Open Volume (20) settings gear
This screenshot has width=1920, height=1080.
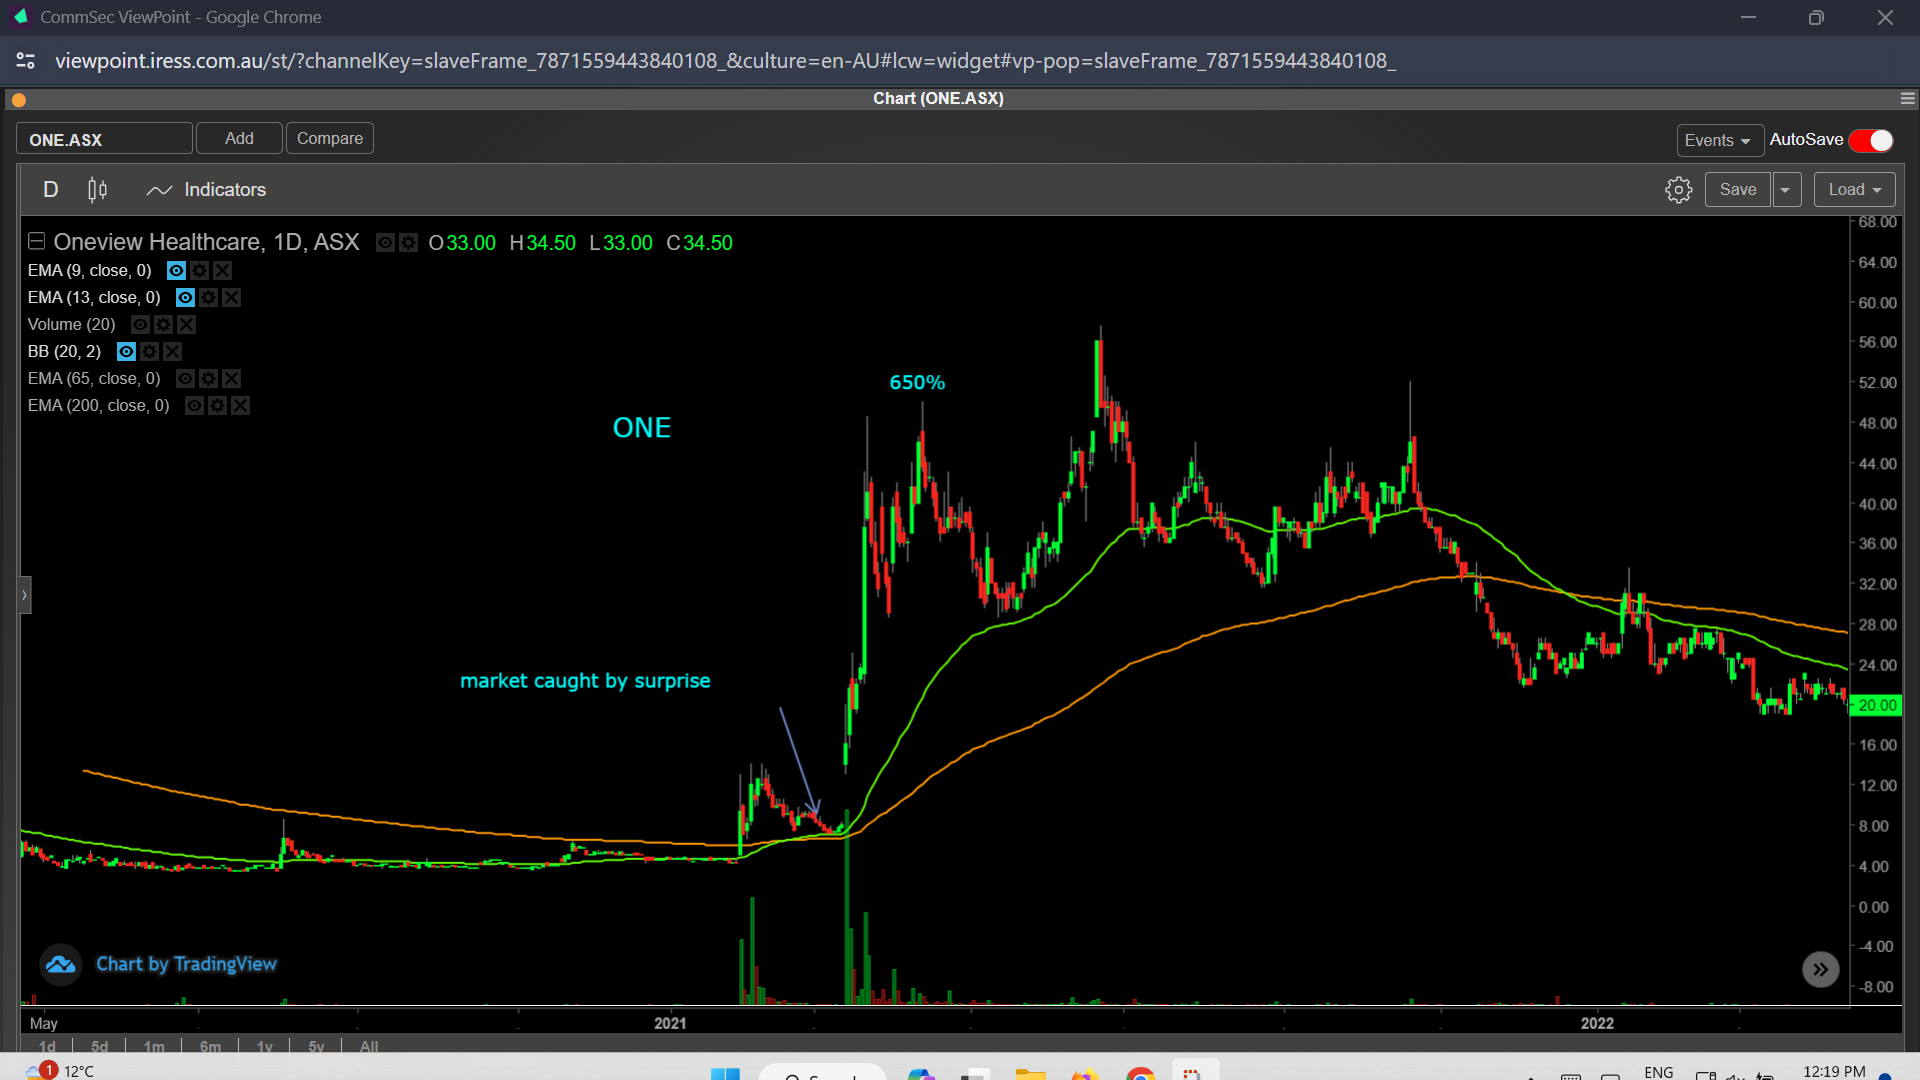click(x=163, y=324)
